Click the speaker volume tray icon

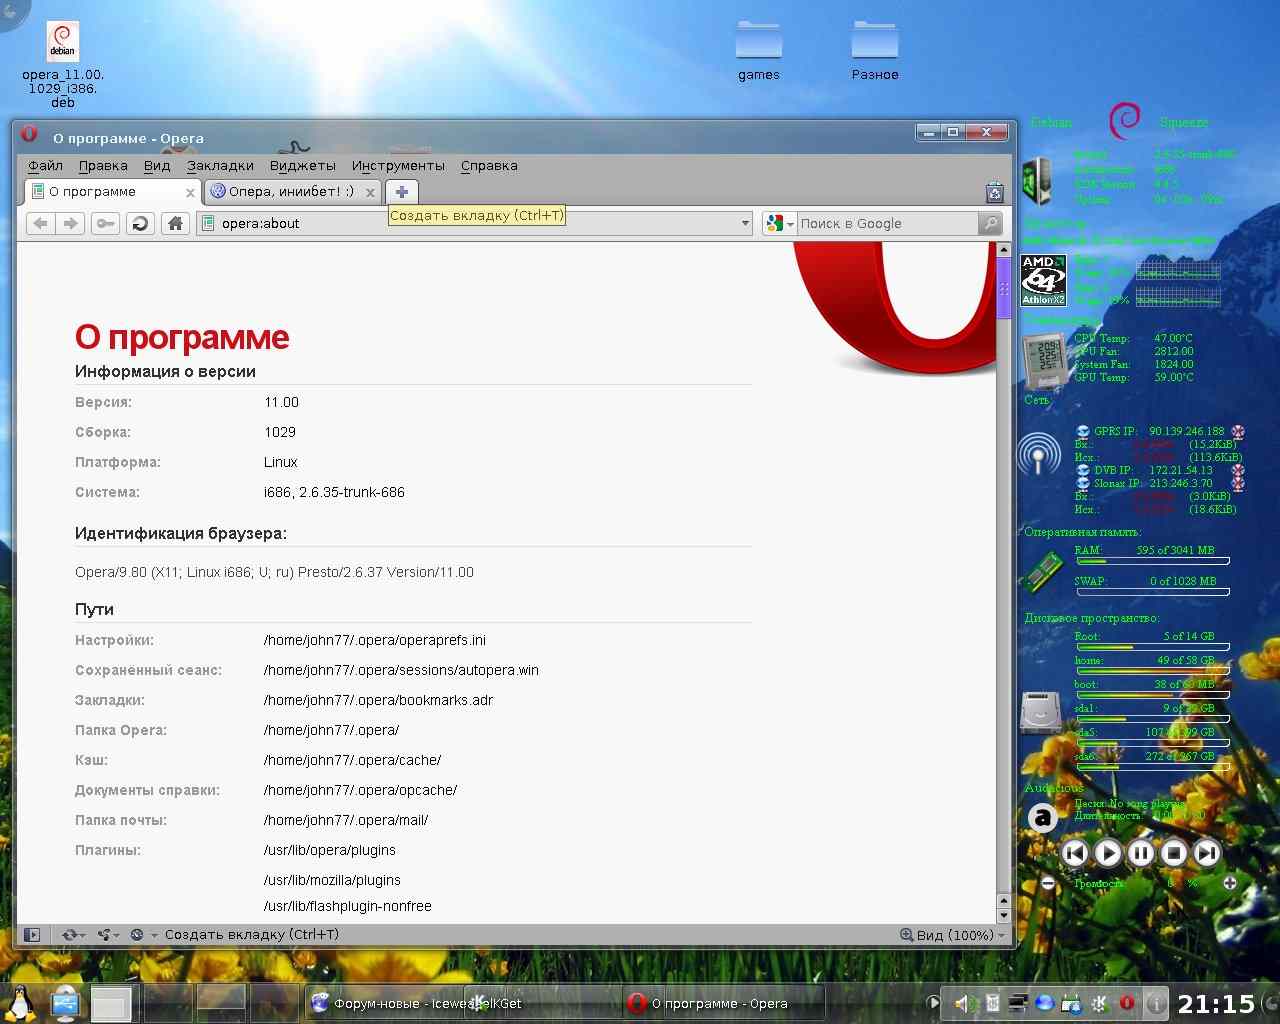965,1003
